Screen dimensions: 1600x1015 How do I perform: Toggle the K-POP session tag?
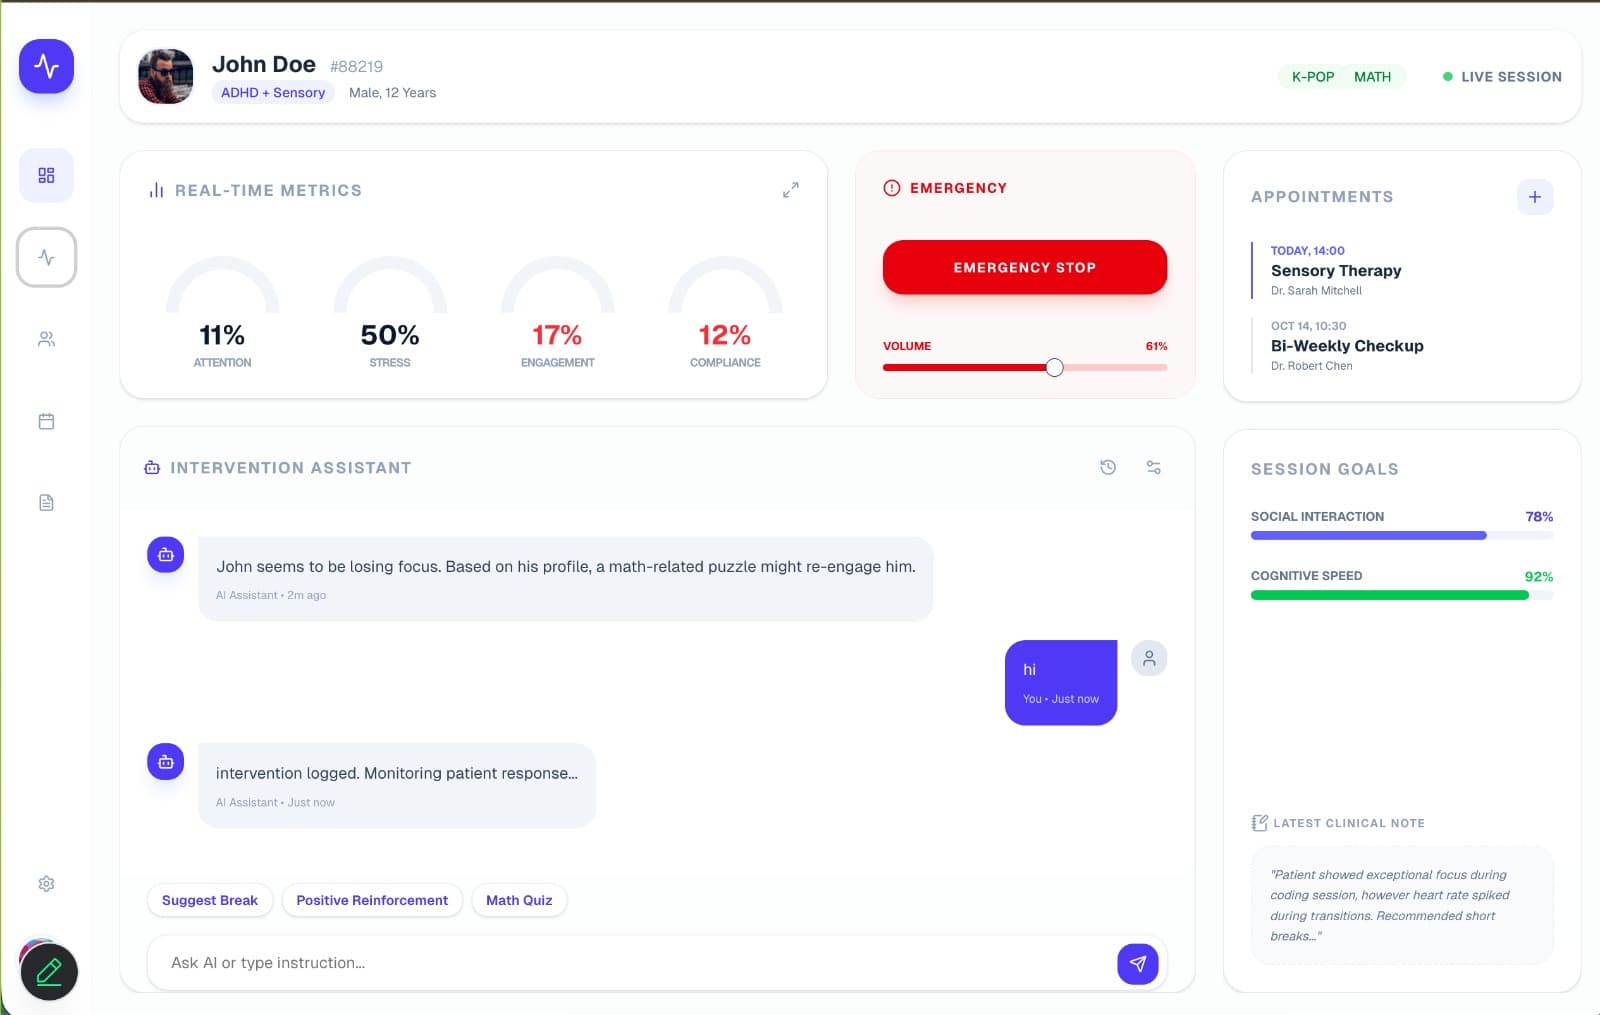coord(1311,76)
